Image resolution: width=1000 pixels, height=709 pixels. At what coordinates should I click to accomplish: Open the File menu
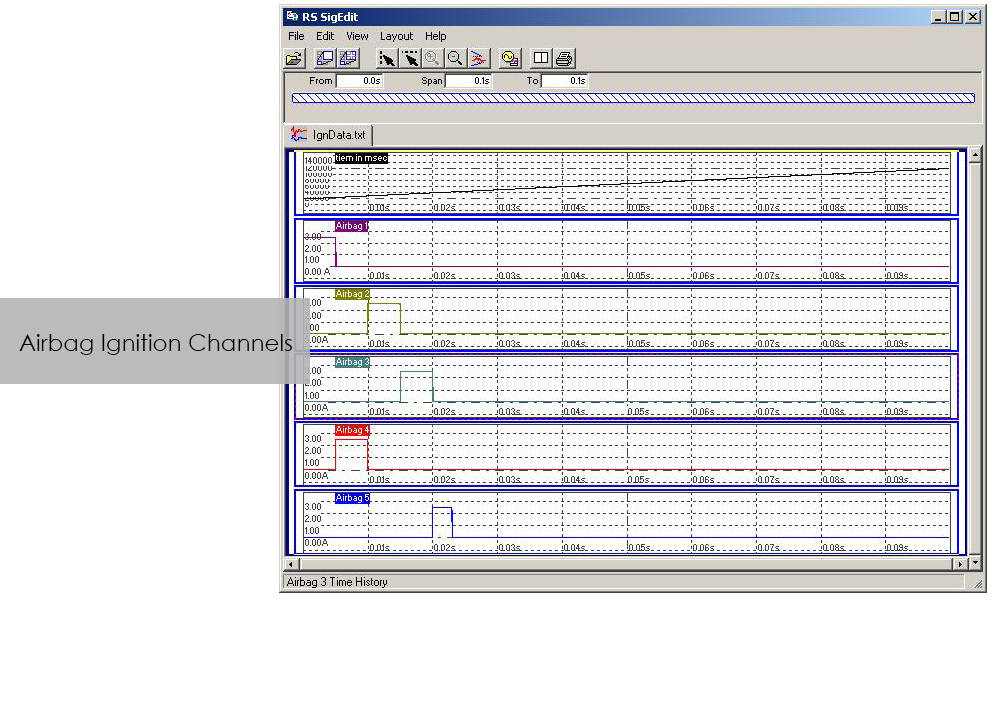coord(296,36)
